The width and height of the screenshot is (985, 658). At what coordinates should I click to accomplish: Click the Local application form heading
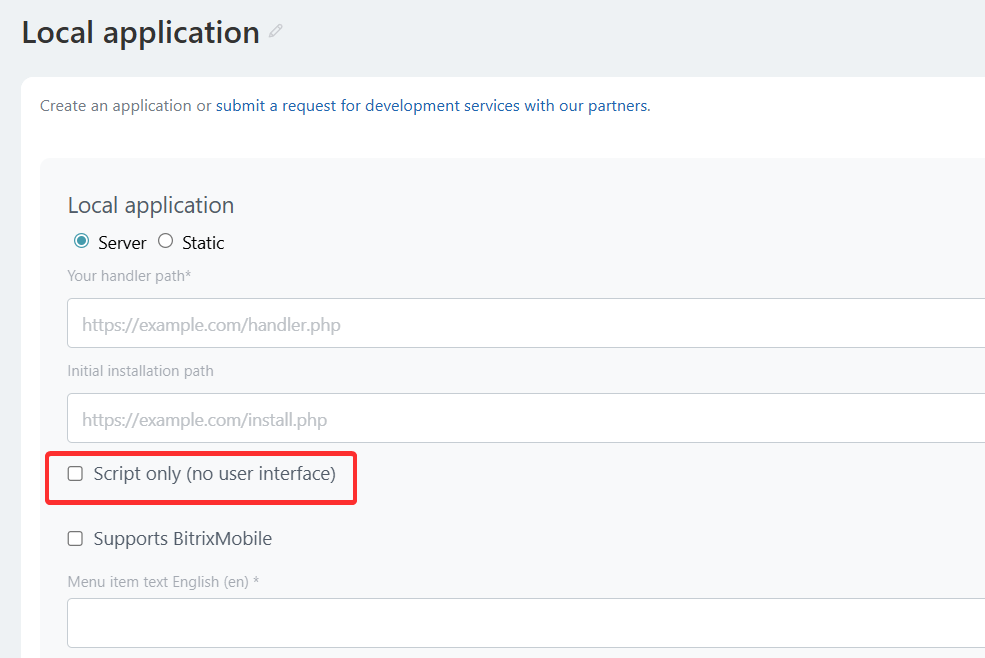coord(150,205)
